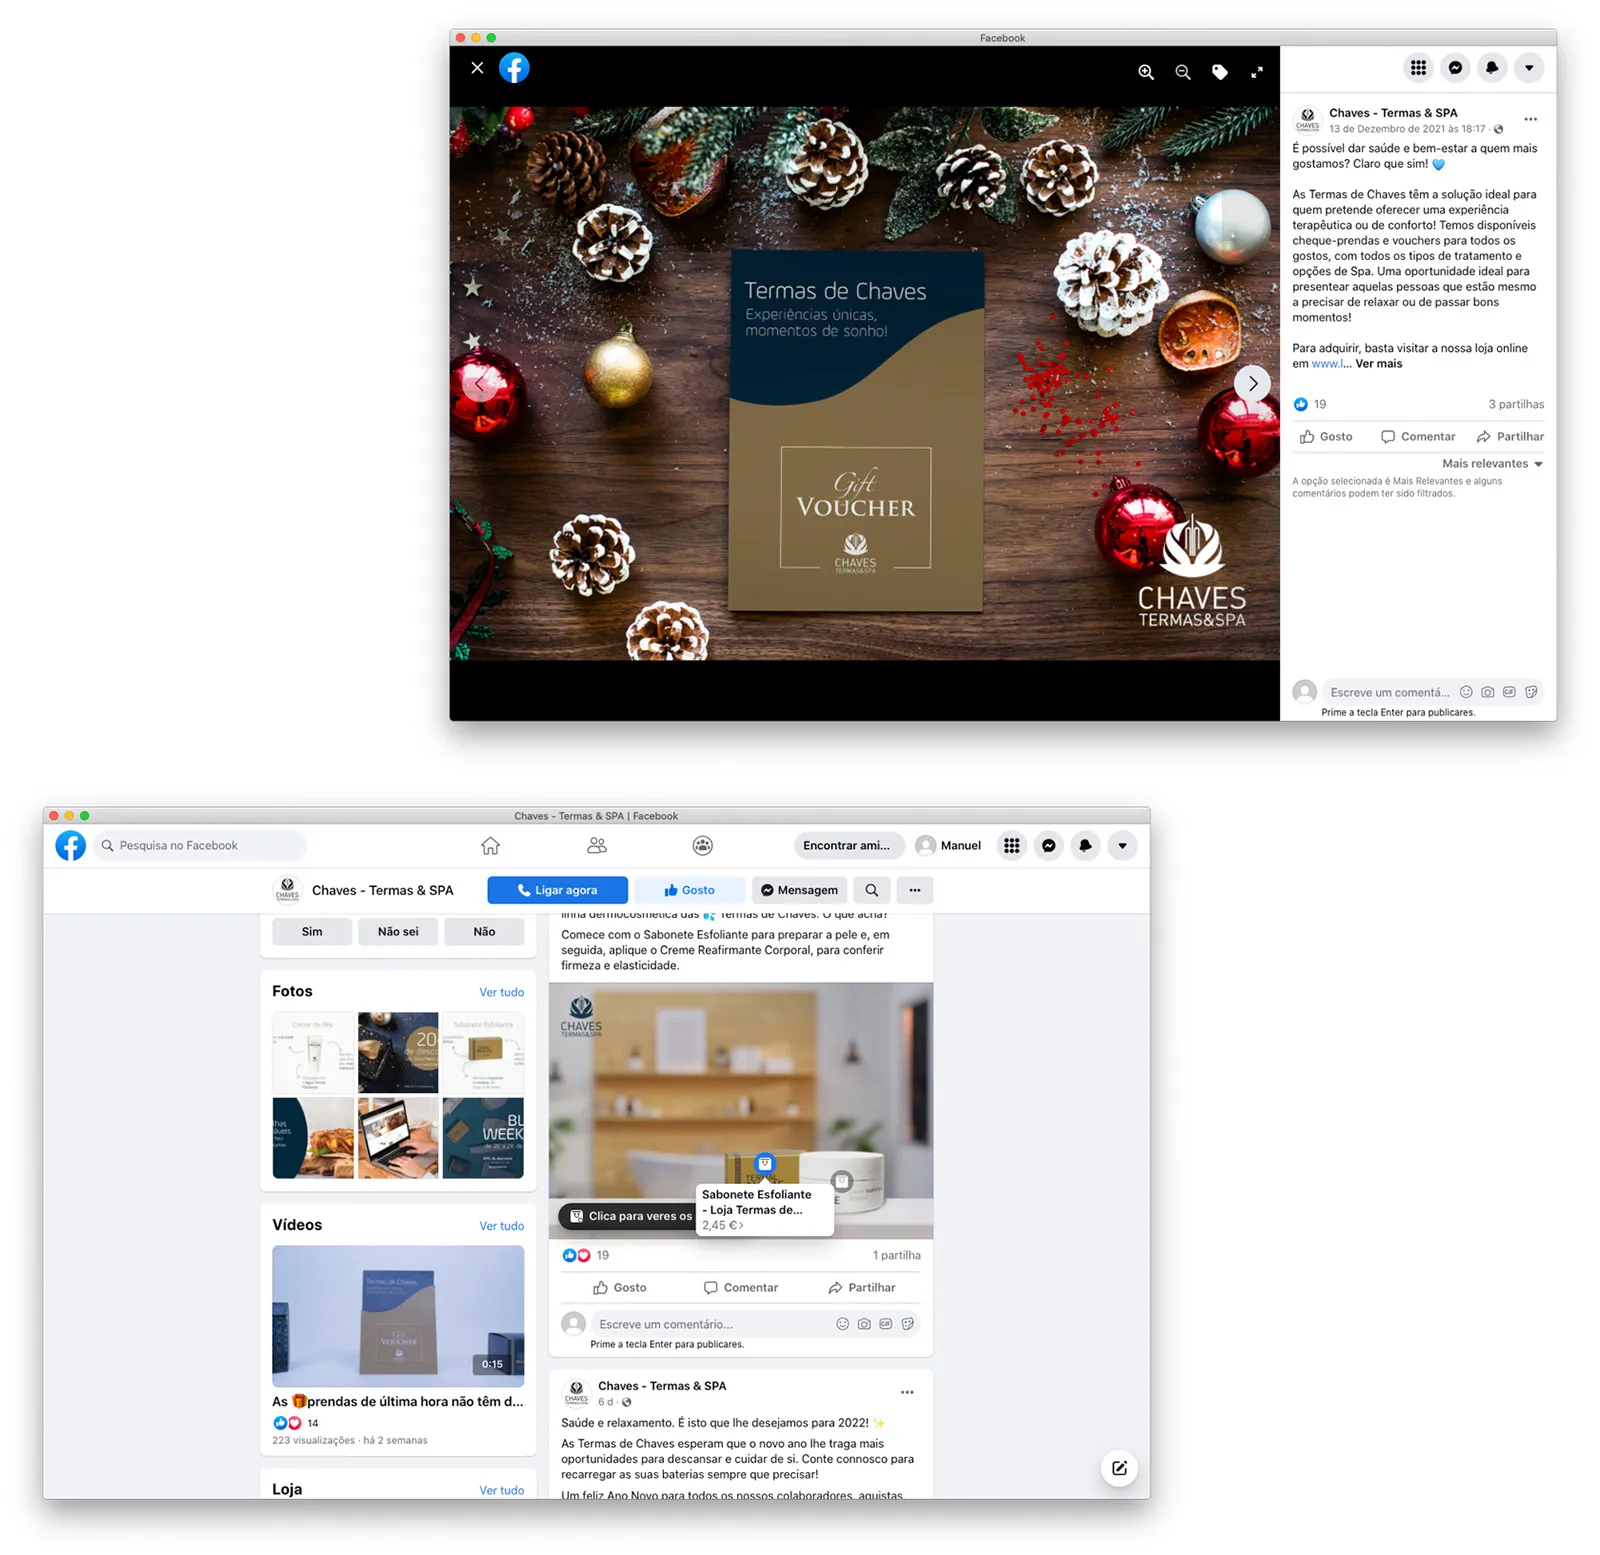Click the 'Pesquisa no Facebook' search field

click(x=200, y=846)
